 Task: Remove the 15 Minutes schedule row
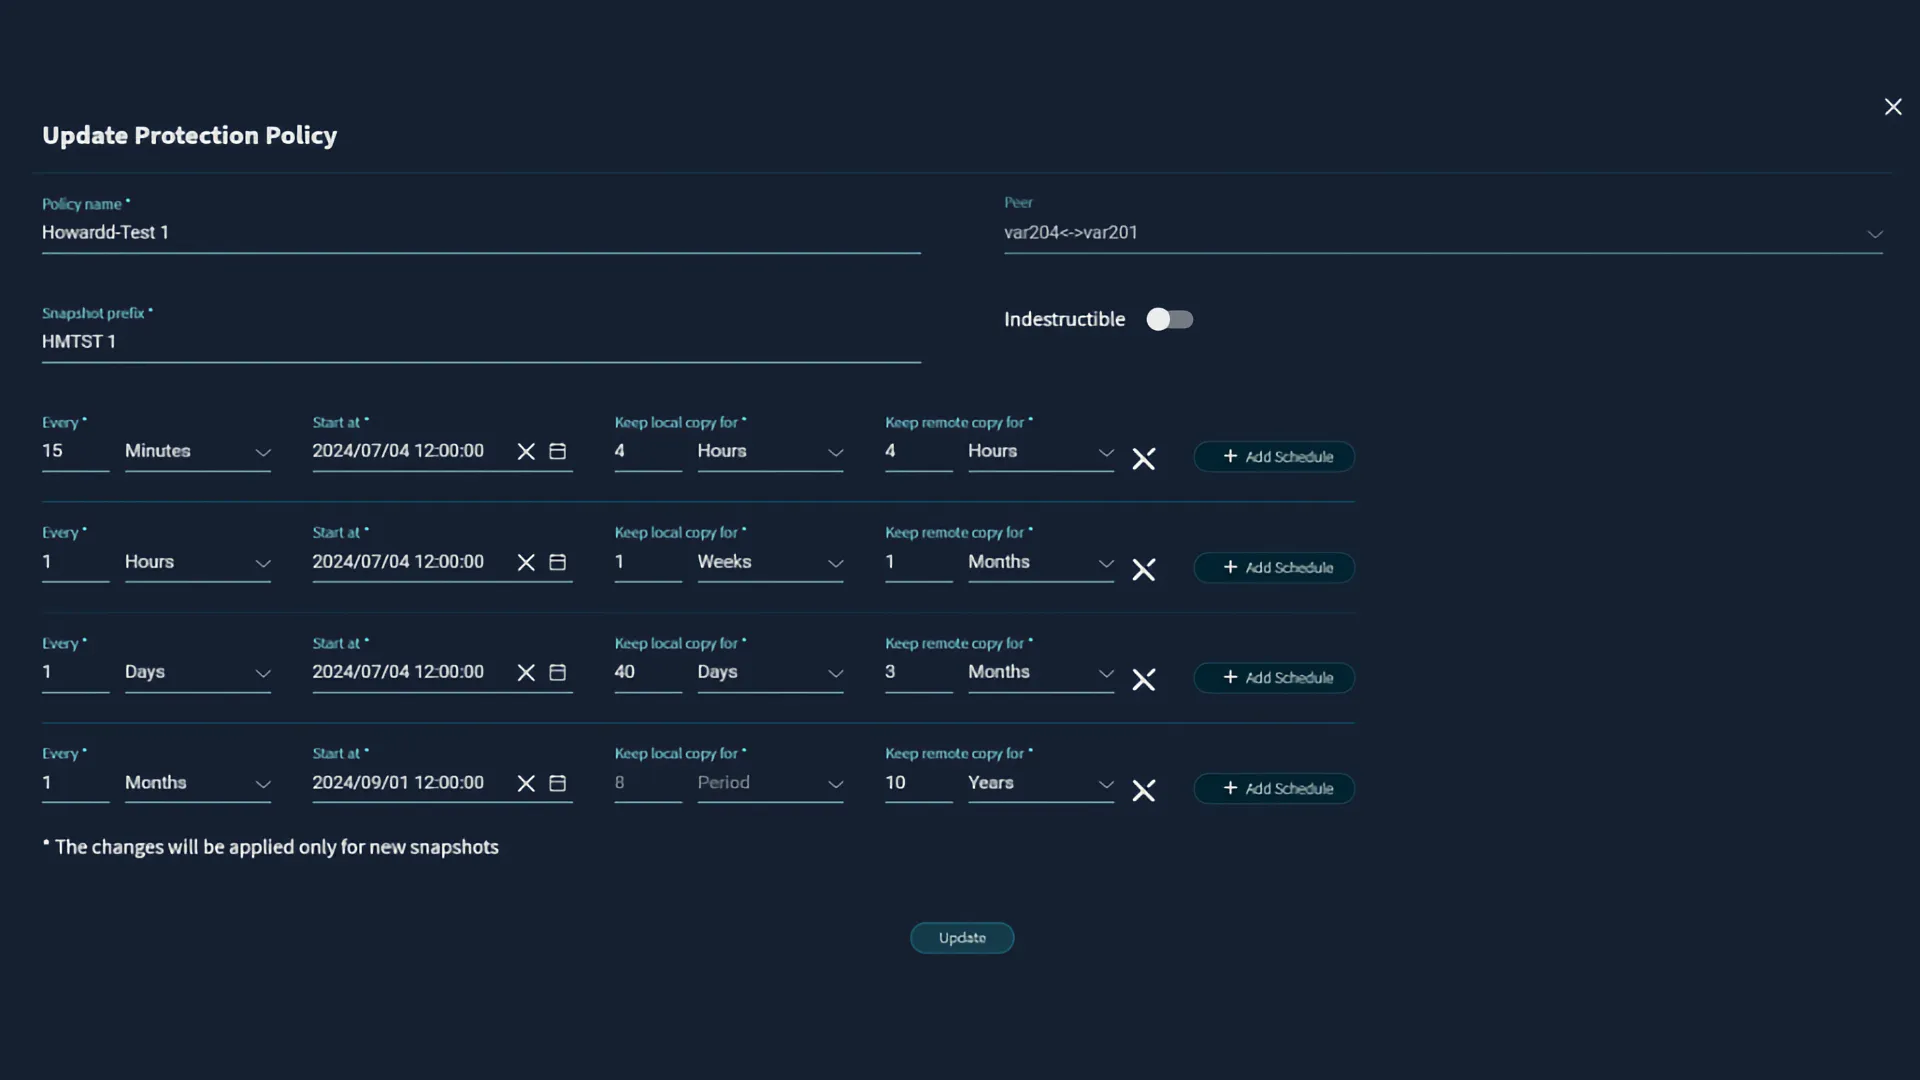[1143, 459]
